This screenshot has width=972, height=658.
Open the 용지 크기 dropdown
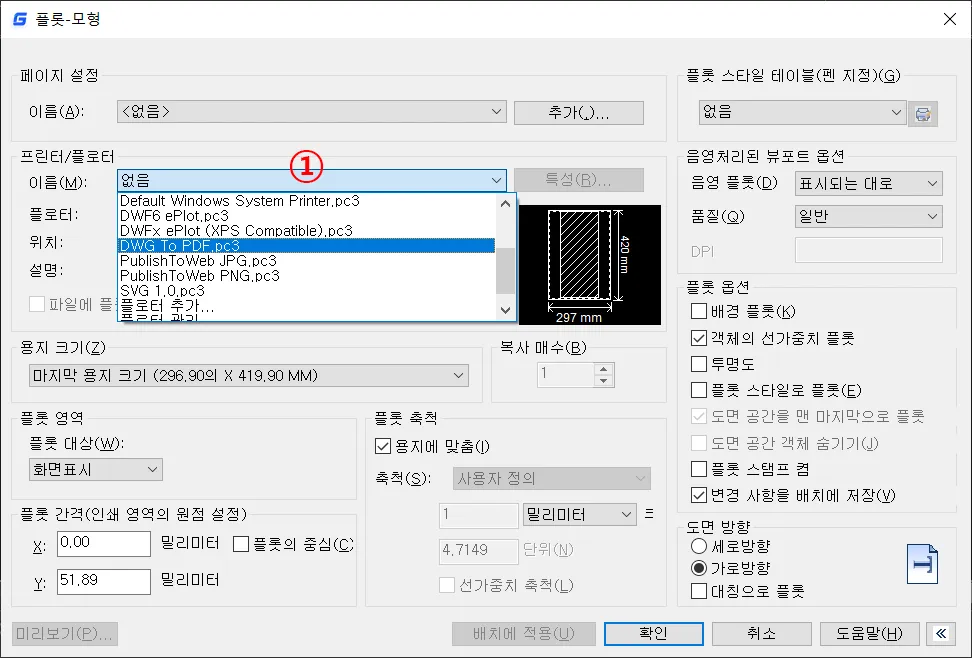click(x=249, y=375)
